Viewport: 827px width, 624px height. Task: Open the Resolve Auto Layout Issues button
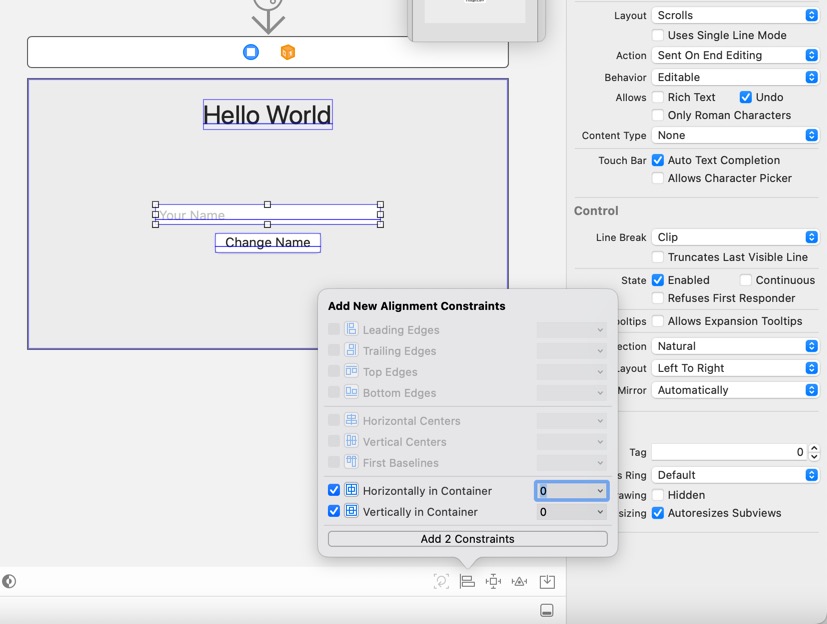tap(520, 581)
